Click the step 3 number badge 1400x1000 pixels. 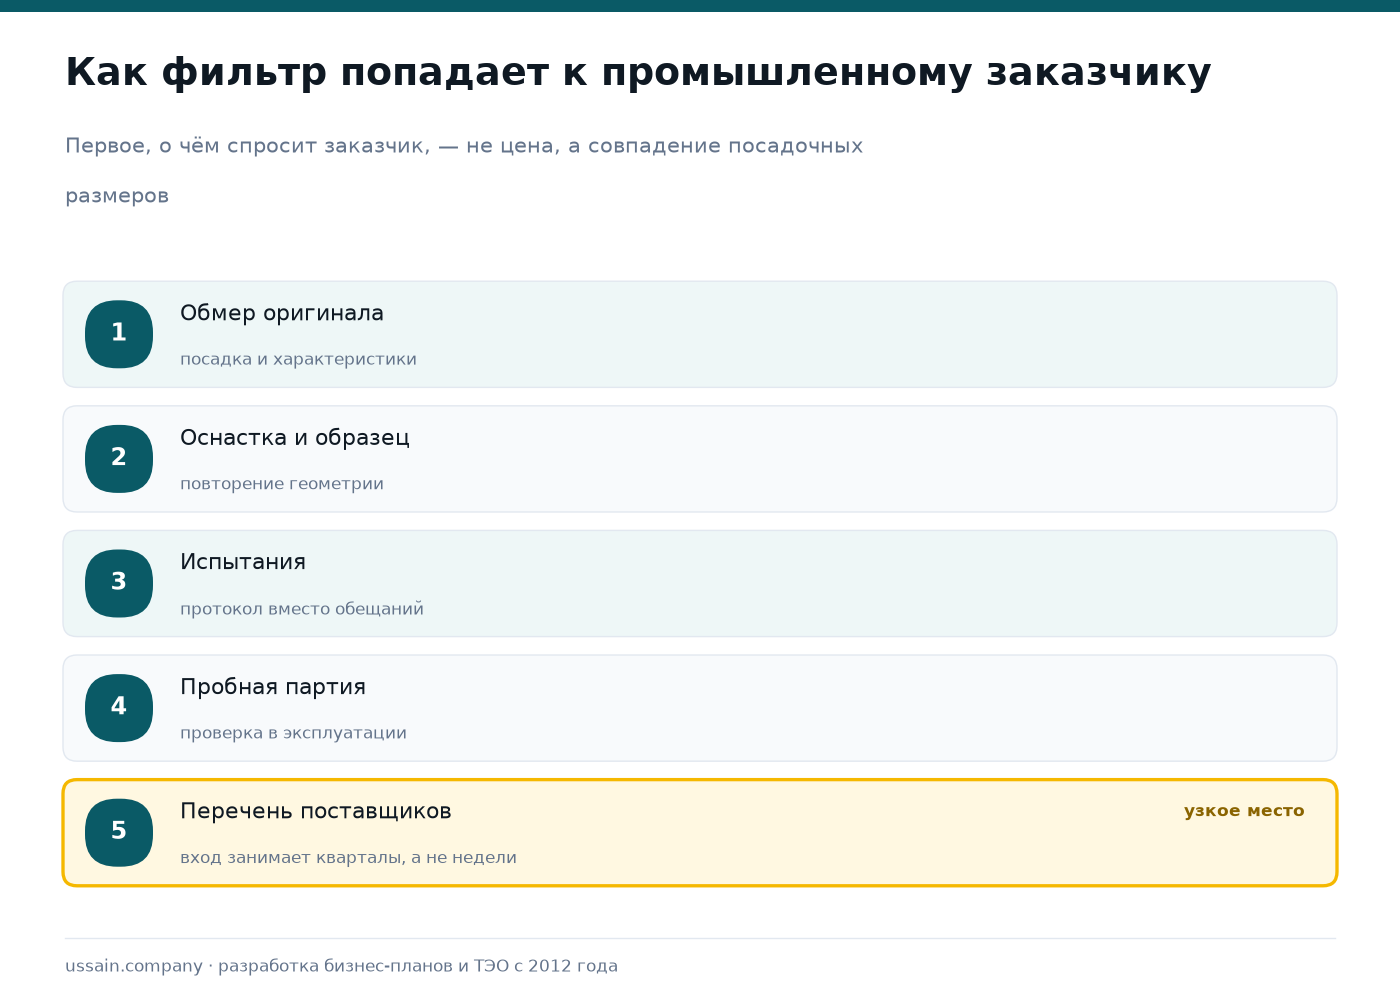tap(119, 583)
